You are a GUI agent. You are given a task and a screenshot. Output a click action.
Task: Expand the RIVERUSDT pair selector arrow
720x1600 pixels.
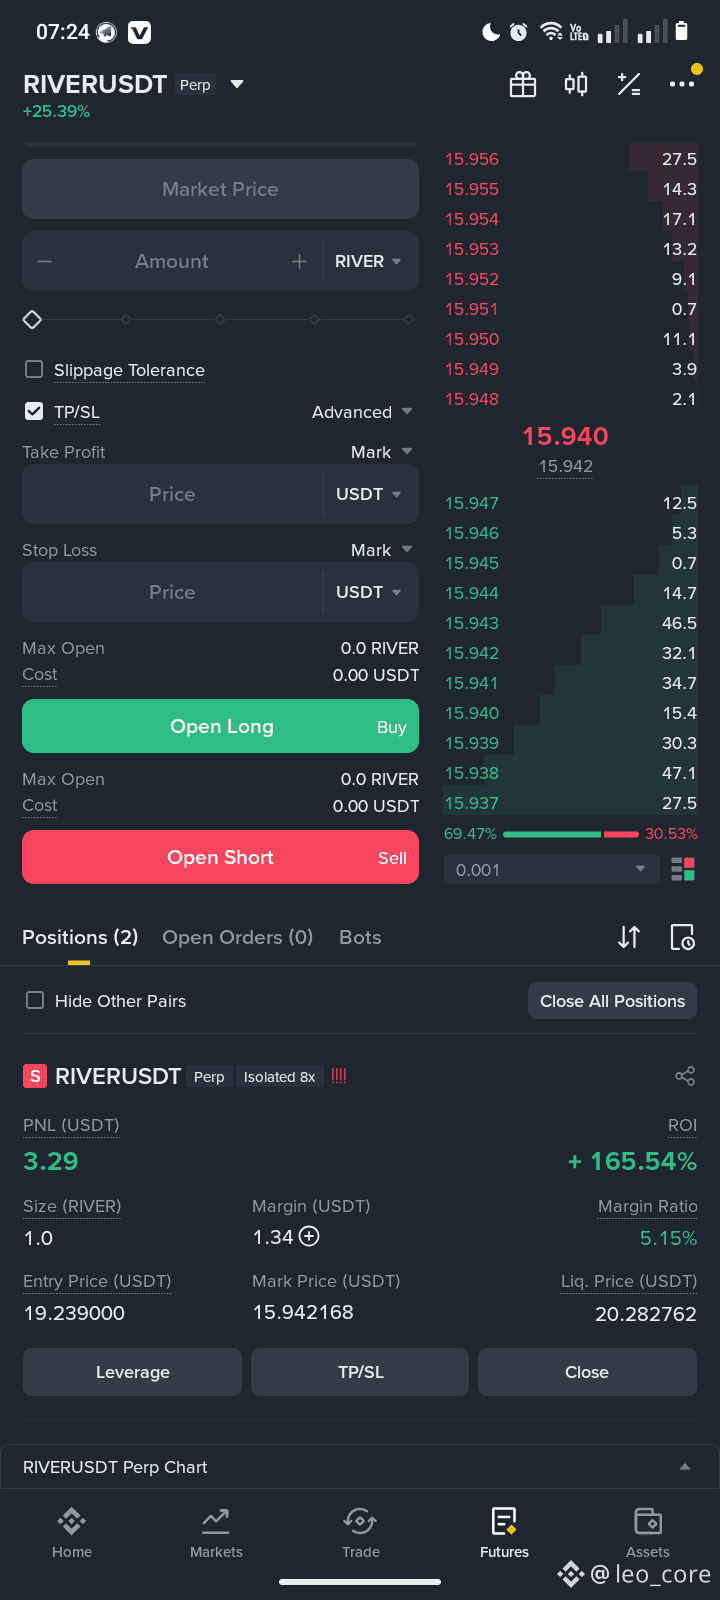click(x=237, y=84)
